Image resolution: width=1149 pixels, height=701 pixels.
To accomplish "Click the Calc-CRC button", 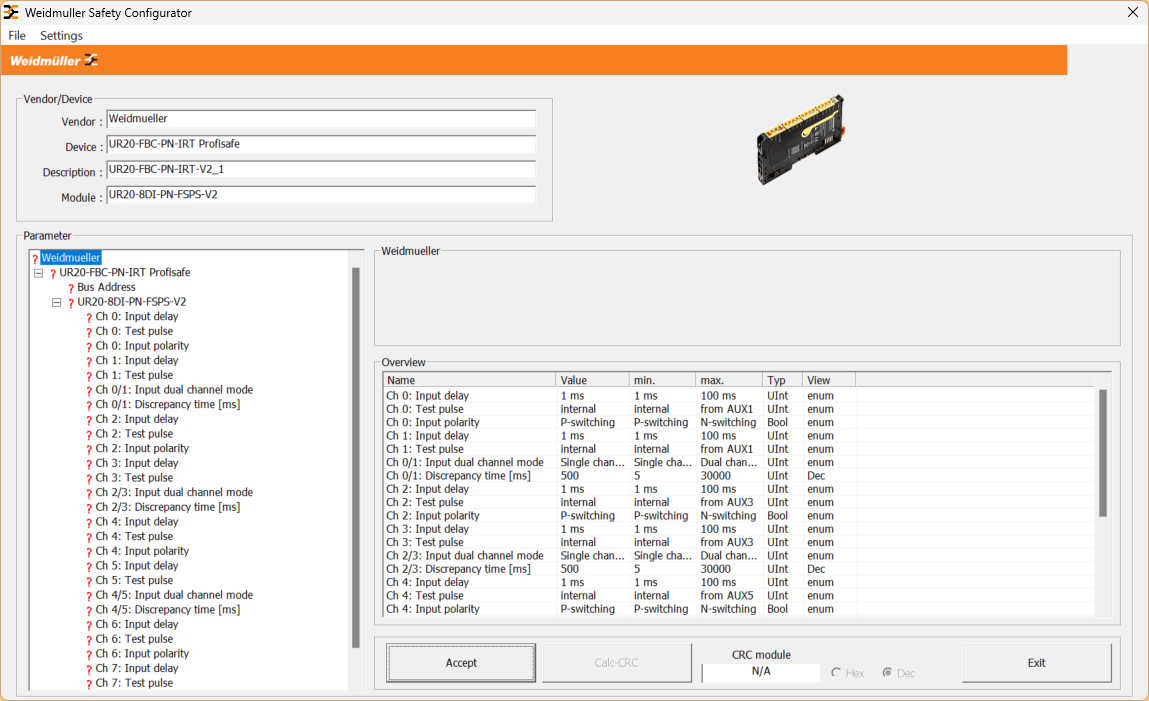I will 616,662.
